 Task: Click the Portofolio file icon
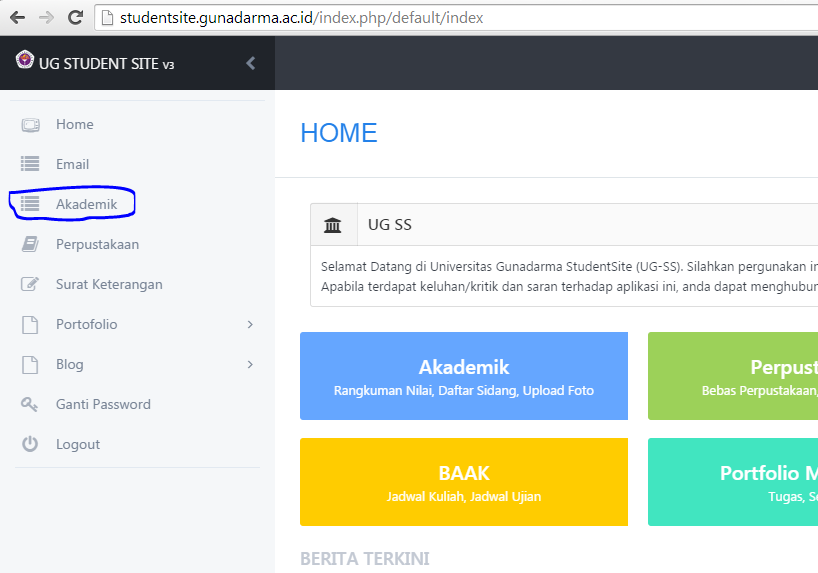click(x=30, y=324)
